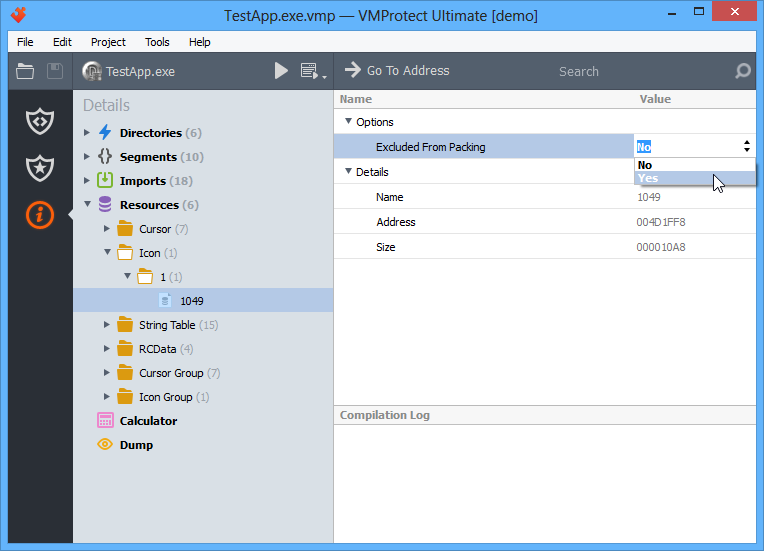Screen dimensions: 764x551
Task: Open the Project menu
Action: click(108, 42)
